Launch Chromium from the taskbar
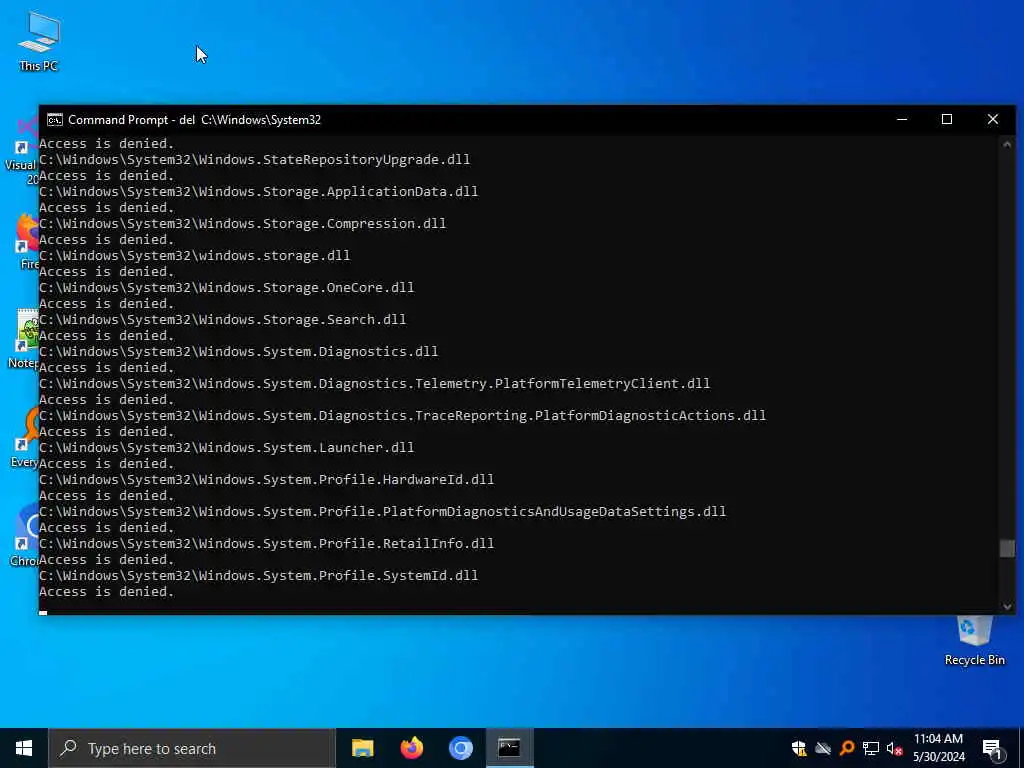The width and height of the screenshot is (1024, 768). tap(460, 748)
